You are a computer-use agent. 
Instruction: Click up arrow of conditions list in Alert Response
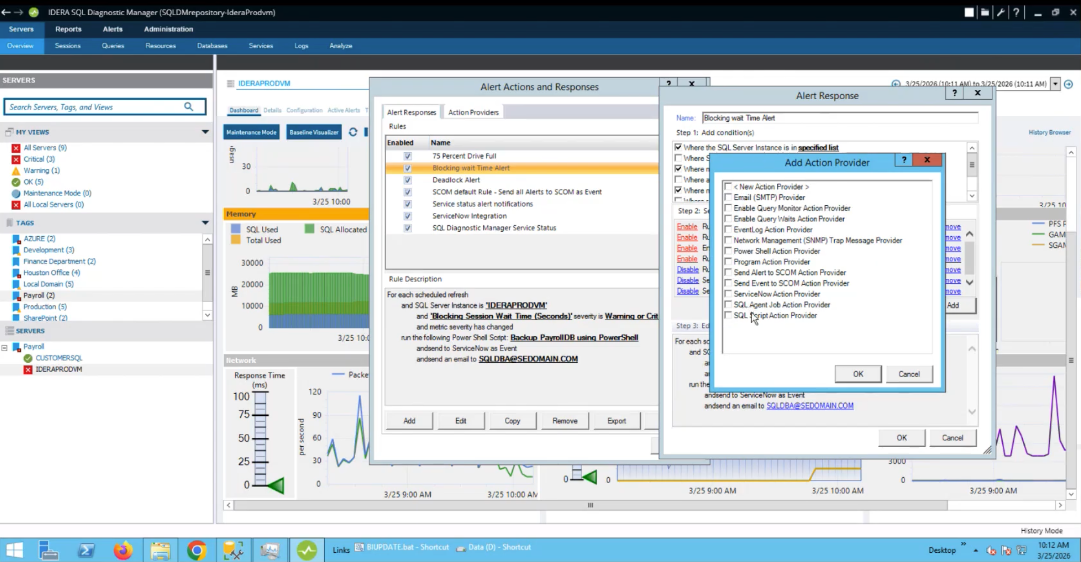(971, 148)
